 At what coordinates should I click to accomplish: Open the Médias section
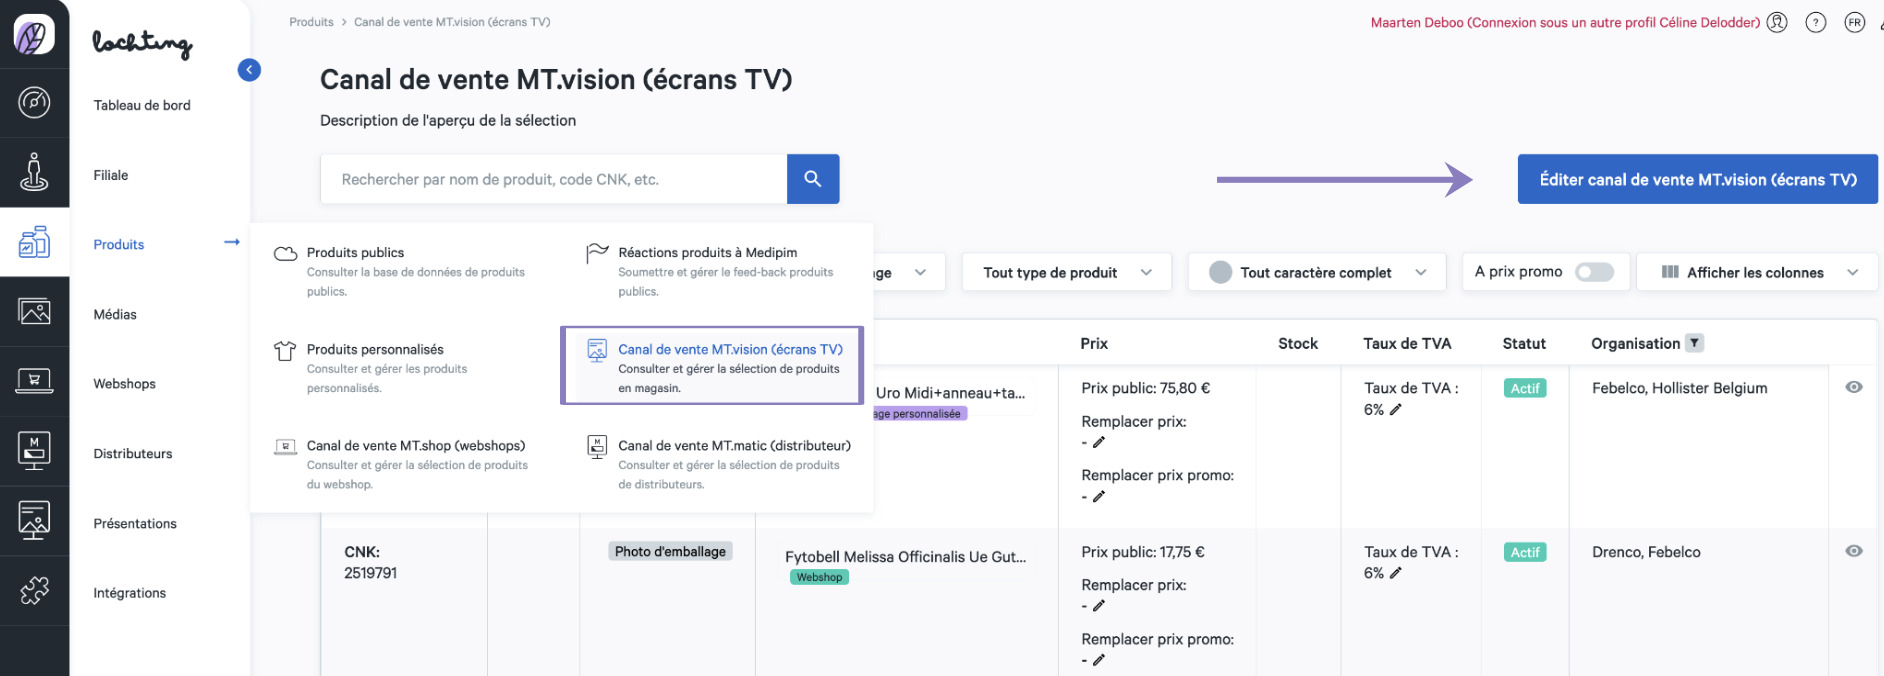coord(115,314)
